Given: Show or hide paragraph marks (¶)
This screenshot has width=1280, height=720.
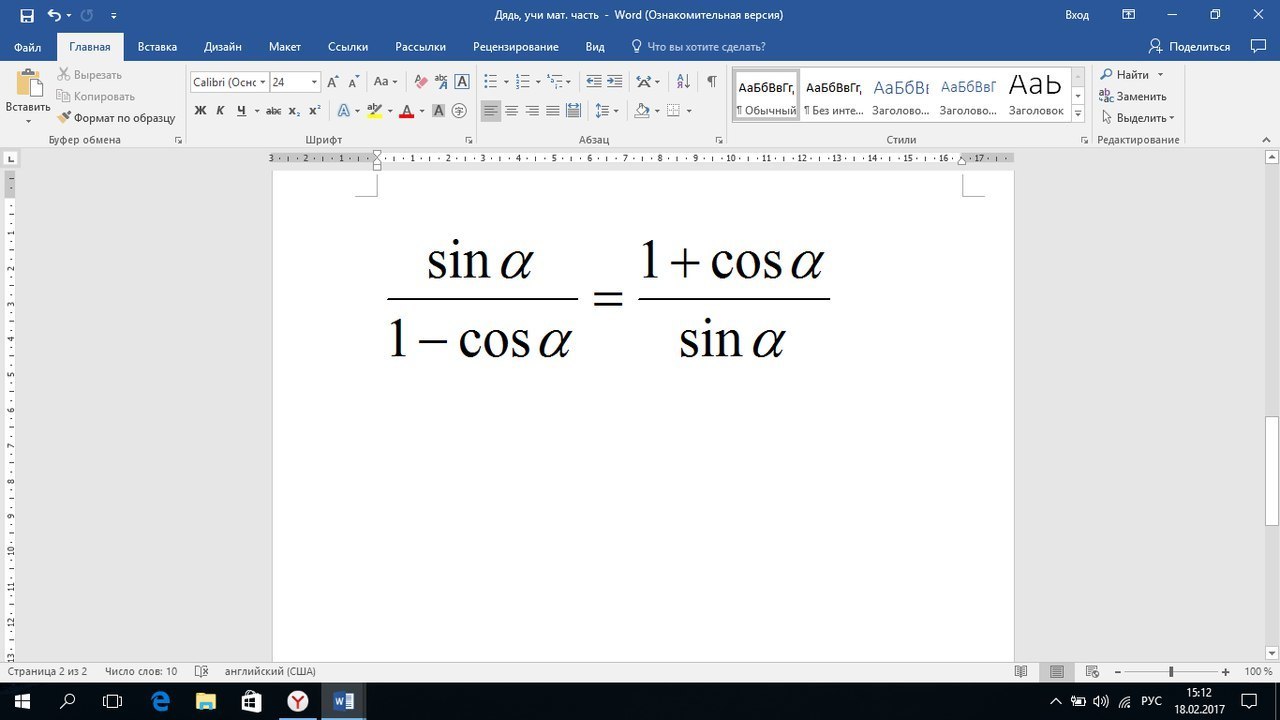Looking at the screenshot, I should pos(711,82).
